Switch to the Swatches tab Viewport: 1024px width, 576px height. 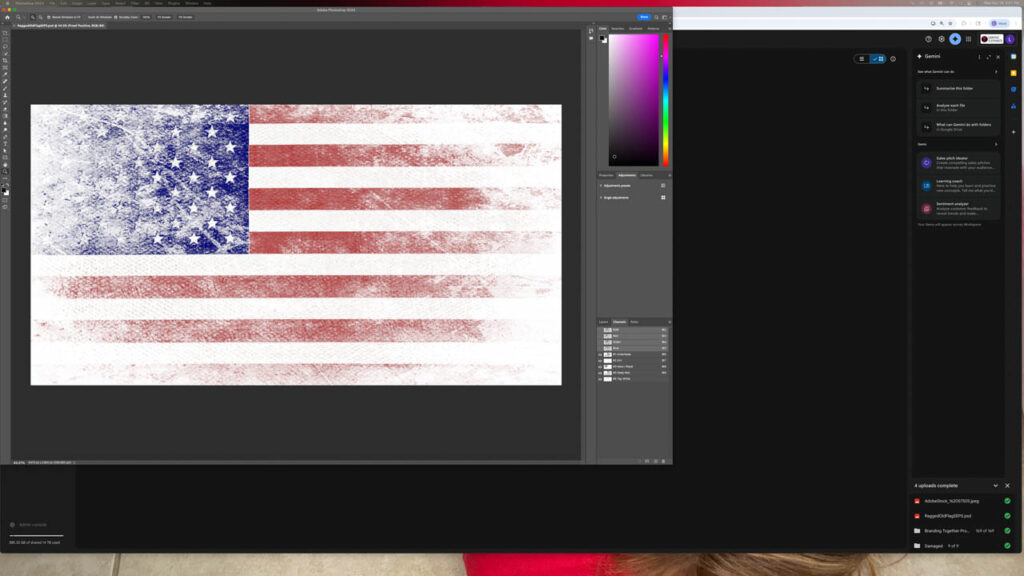coord(617,29)
